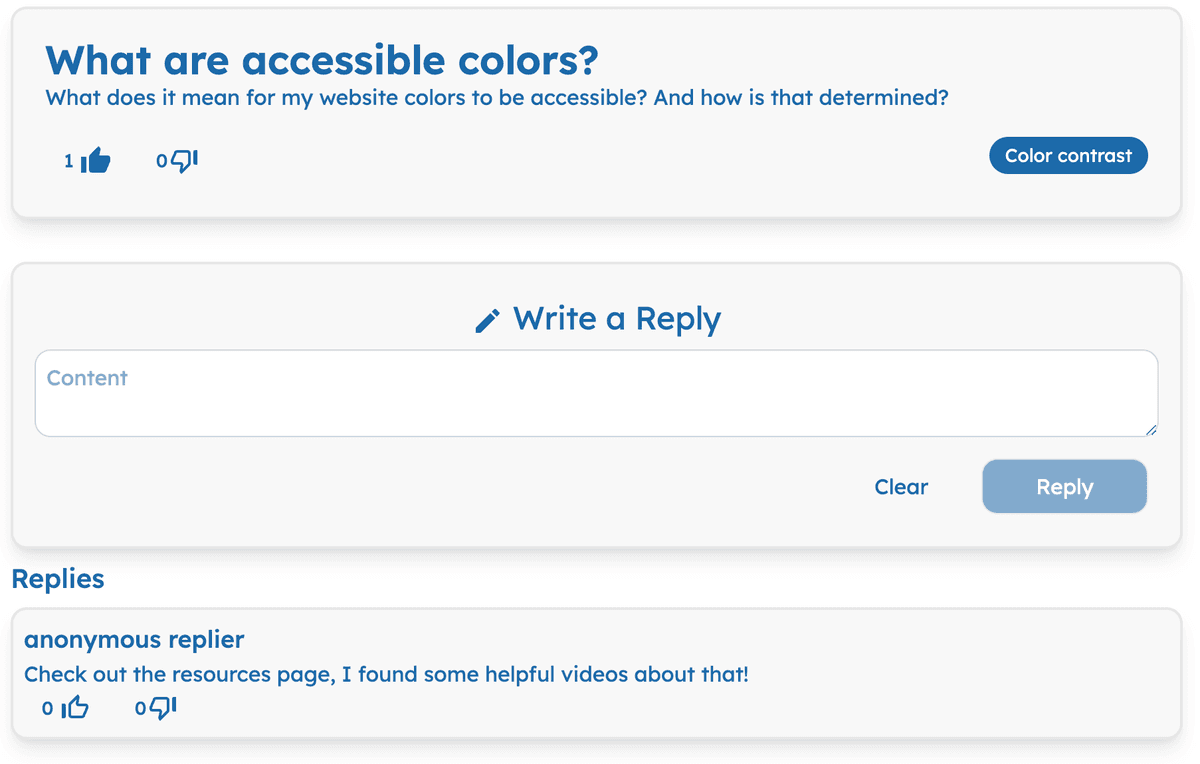
Task: Click the reply's downvote count of 0
Action: click(140, 709)
